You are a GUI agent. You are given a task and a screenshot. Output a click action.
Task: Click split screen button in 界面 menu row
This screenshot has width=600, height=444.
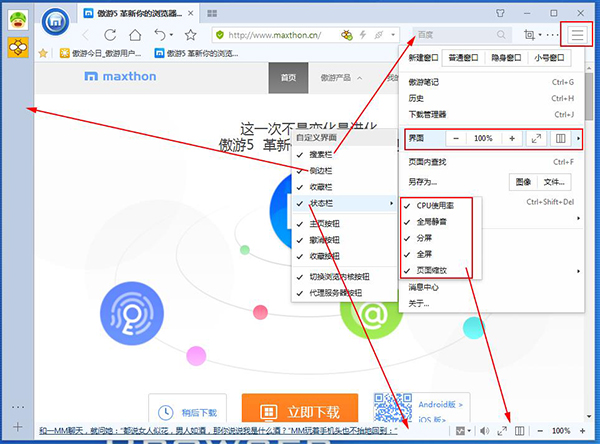(560, 139)
